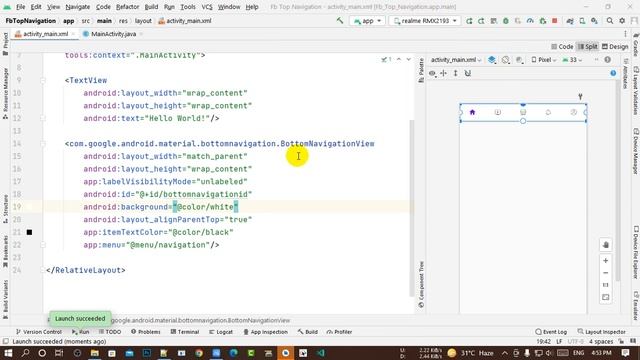The height and width of the screenshot is (360, 640).
Task: Open the Run tool window
Action: (x=80, y=332)
